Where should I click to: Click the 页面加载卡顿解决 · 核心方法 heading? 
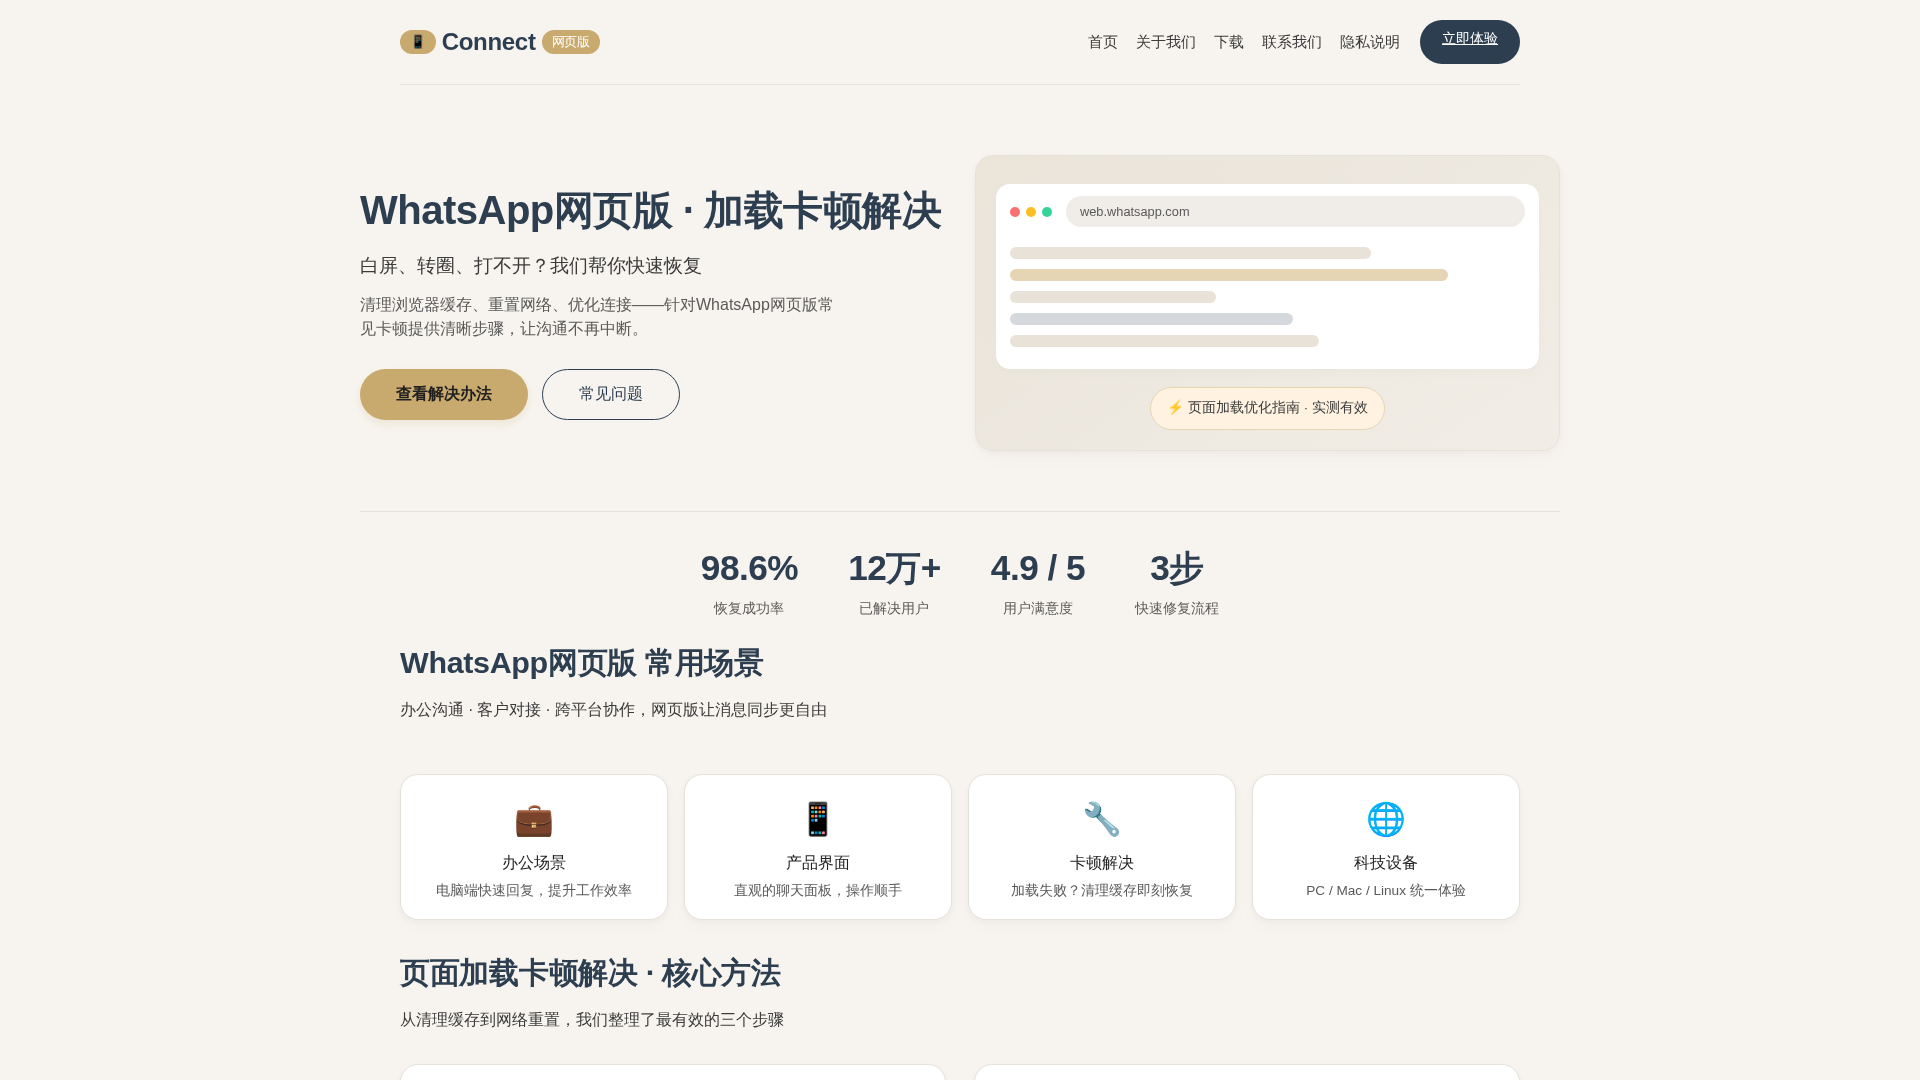pyautogui.click(x=590, y=973)
